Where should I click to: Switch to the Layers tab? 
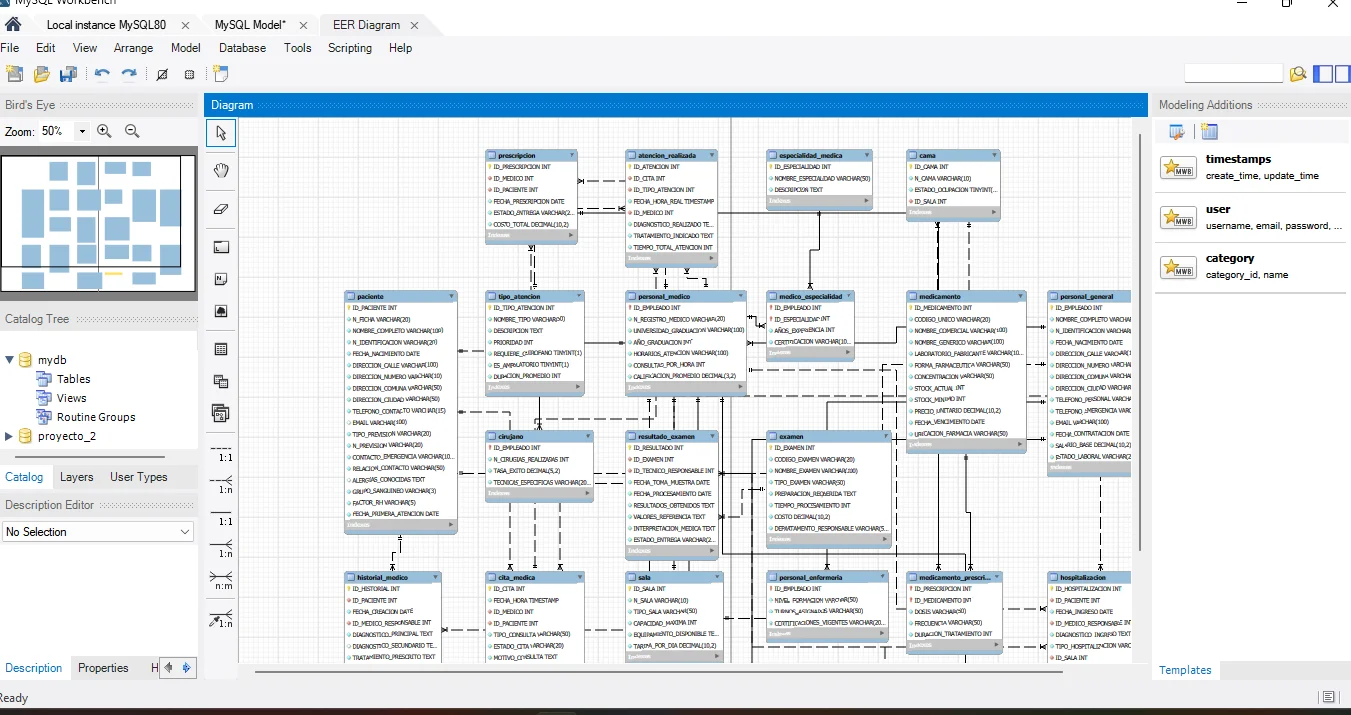click(76, 477)
